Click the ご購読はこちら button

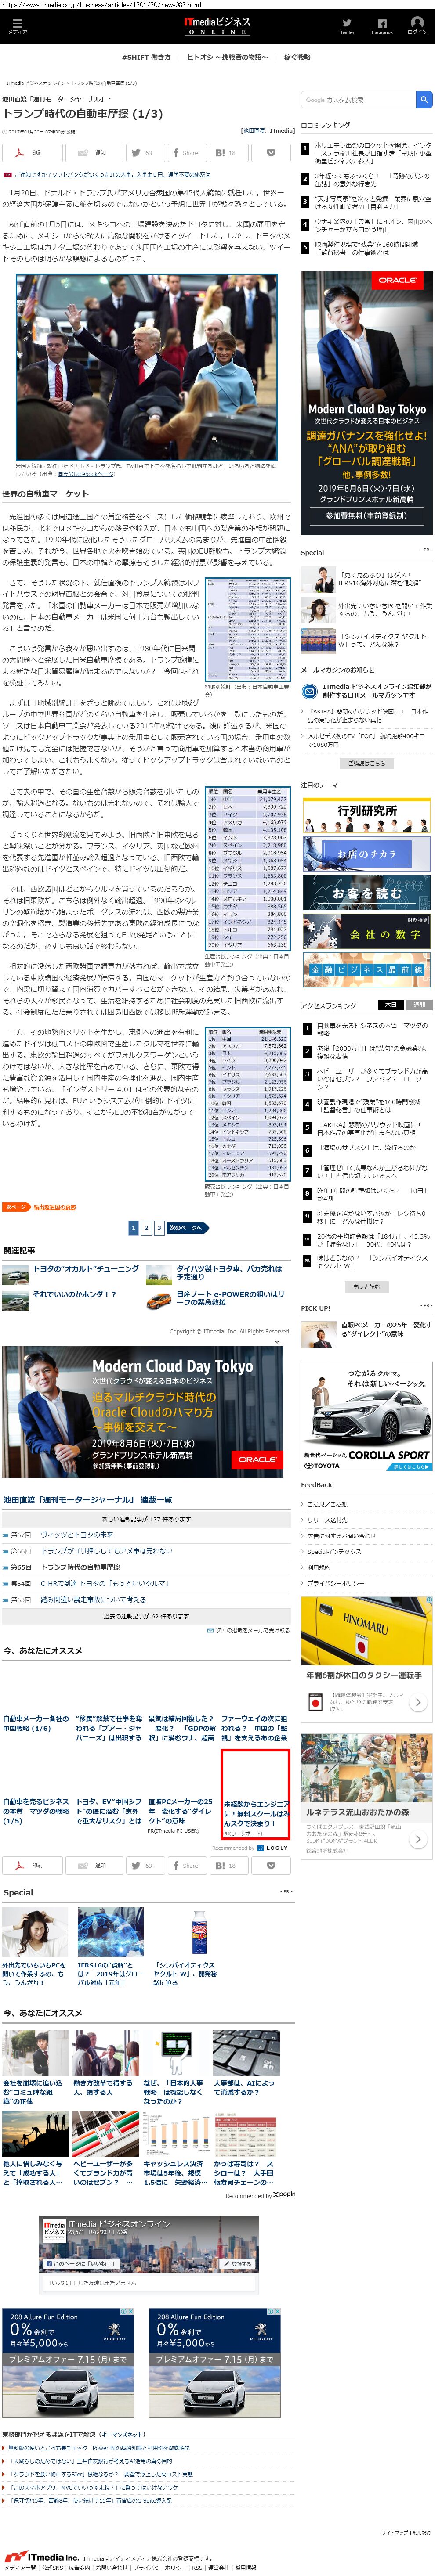pyautogui.click(x=367, y=763)
